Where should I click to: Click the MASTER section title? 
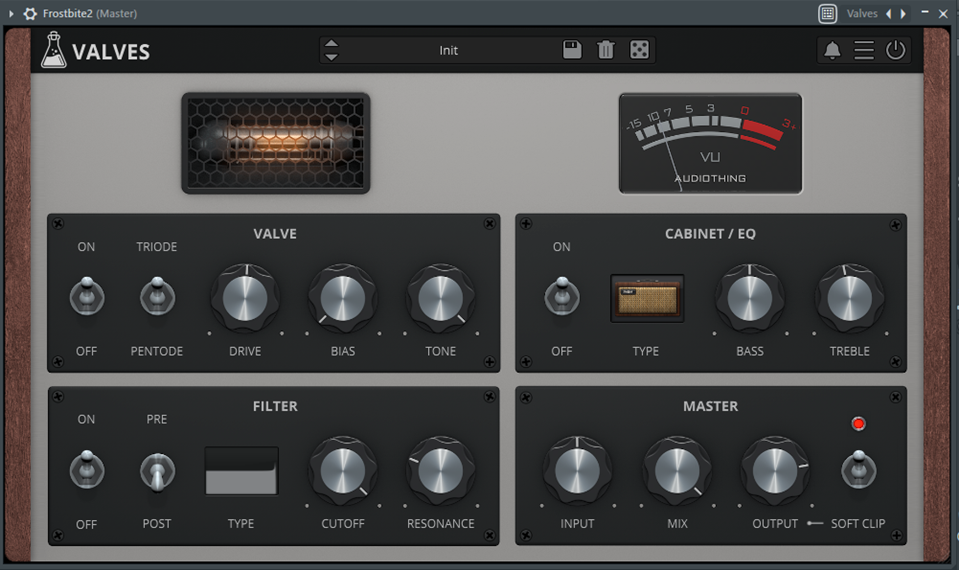[710, 406]
